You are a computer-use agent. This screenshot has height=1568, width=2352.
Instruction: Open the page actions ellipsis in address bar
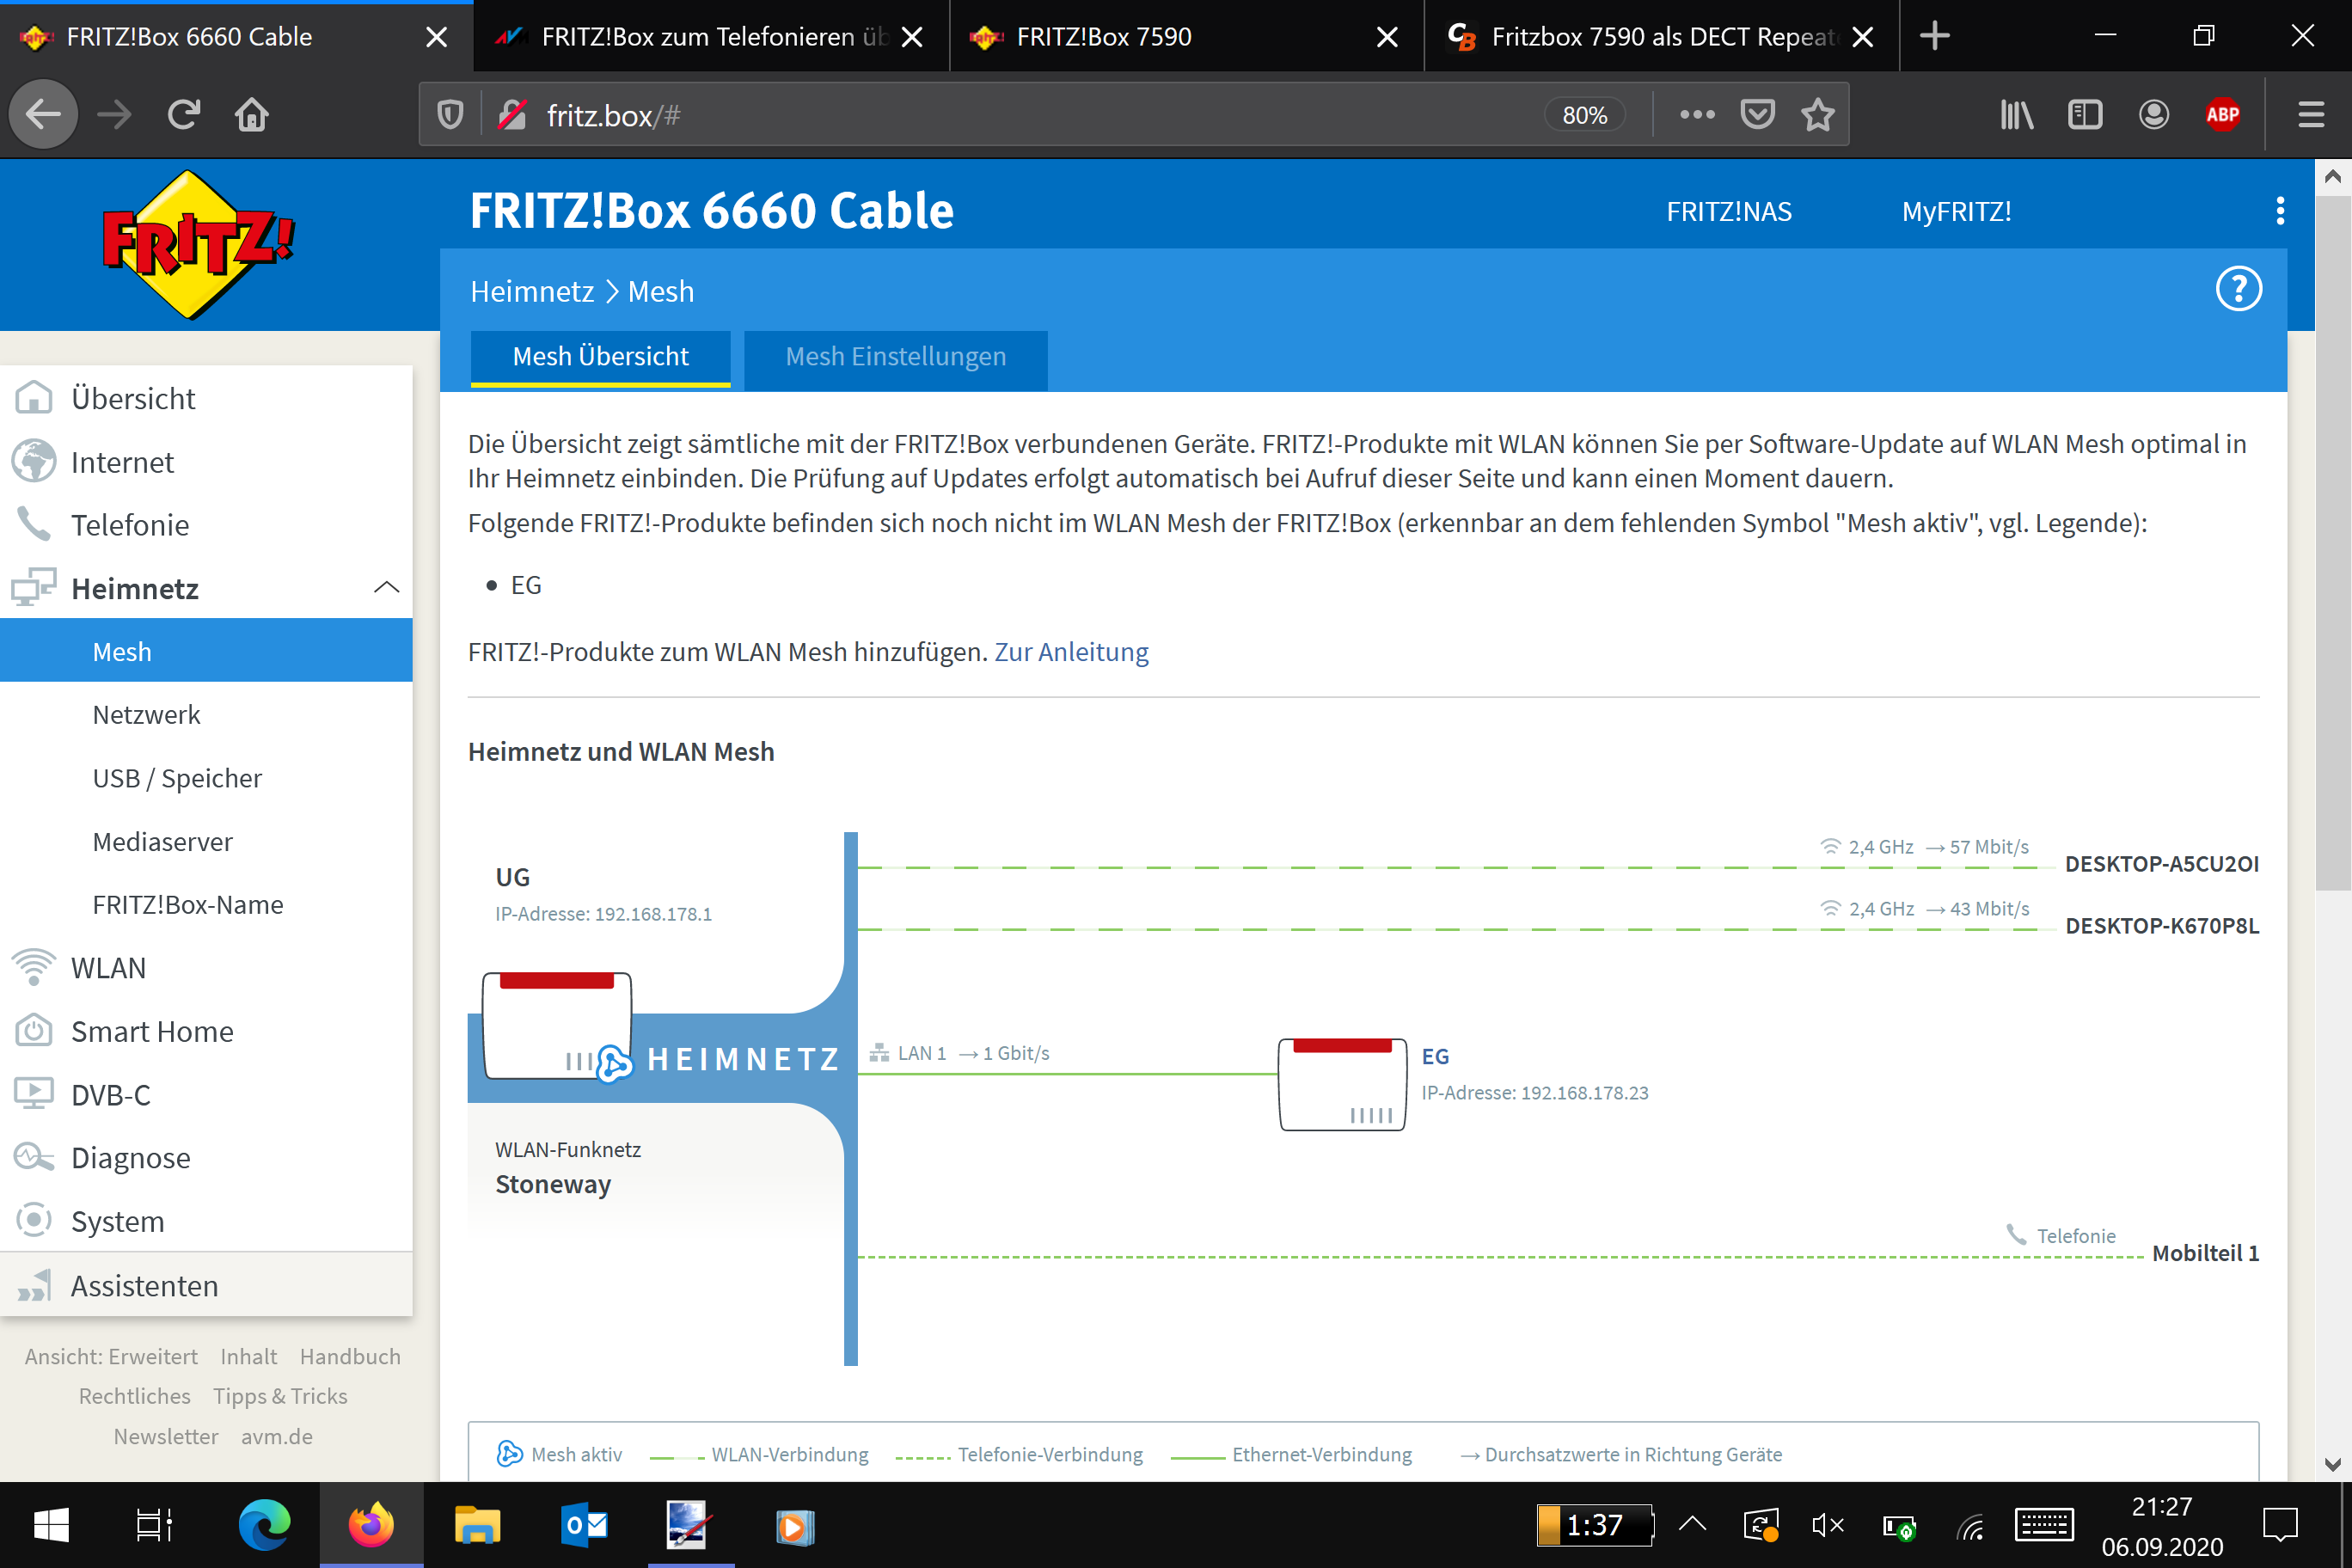1697,115
